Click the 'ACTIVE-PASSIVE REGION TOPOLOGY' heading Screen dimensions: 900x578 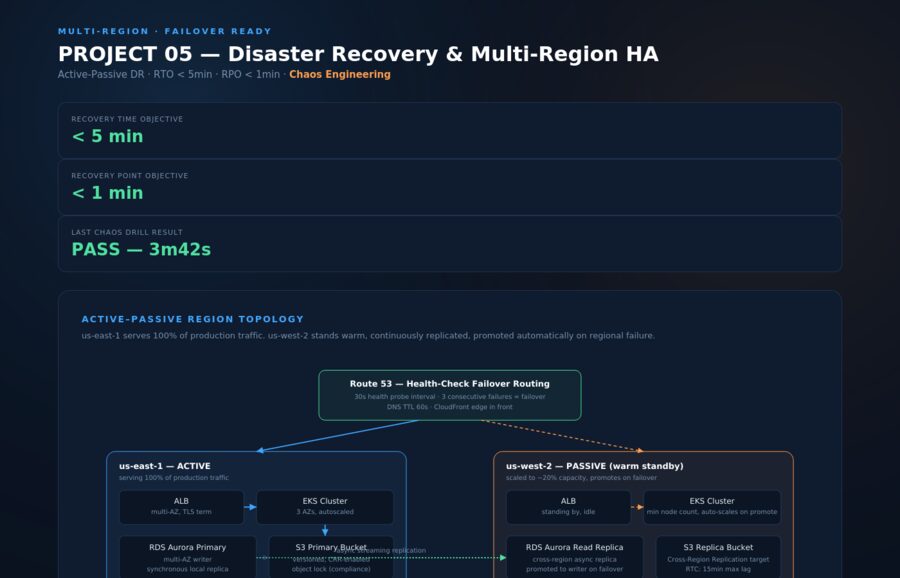click(192, 319)
